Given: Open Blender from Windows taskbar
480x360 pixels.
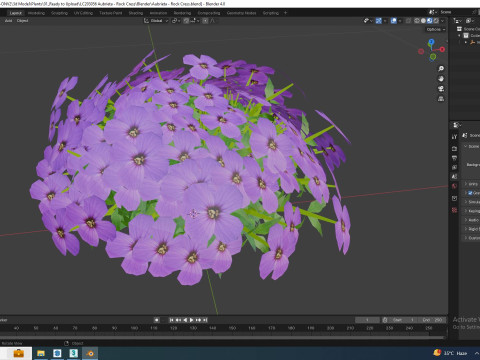Looking at the screenshot, I should tap(90, 353).
